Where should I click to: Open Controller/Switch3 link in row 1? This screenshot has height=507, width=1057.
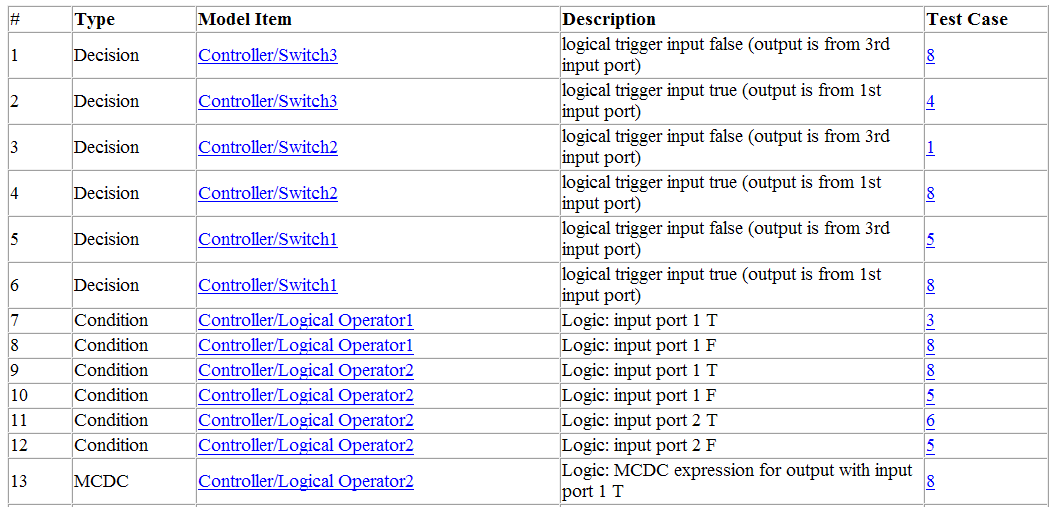click(267, 55)
